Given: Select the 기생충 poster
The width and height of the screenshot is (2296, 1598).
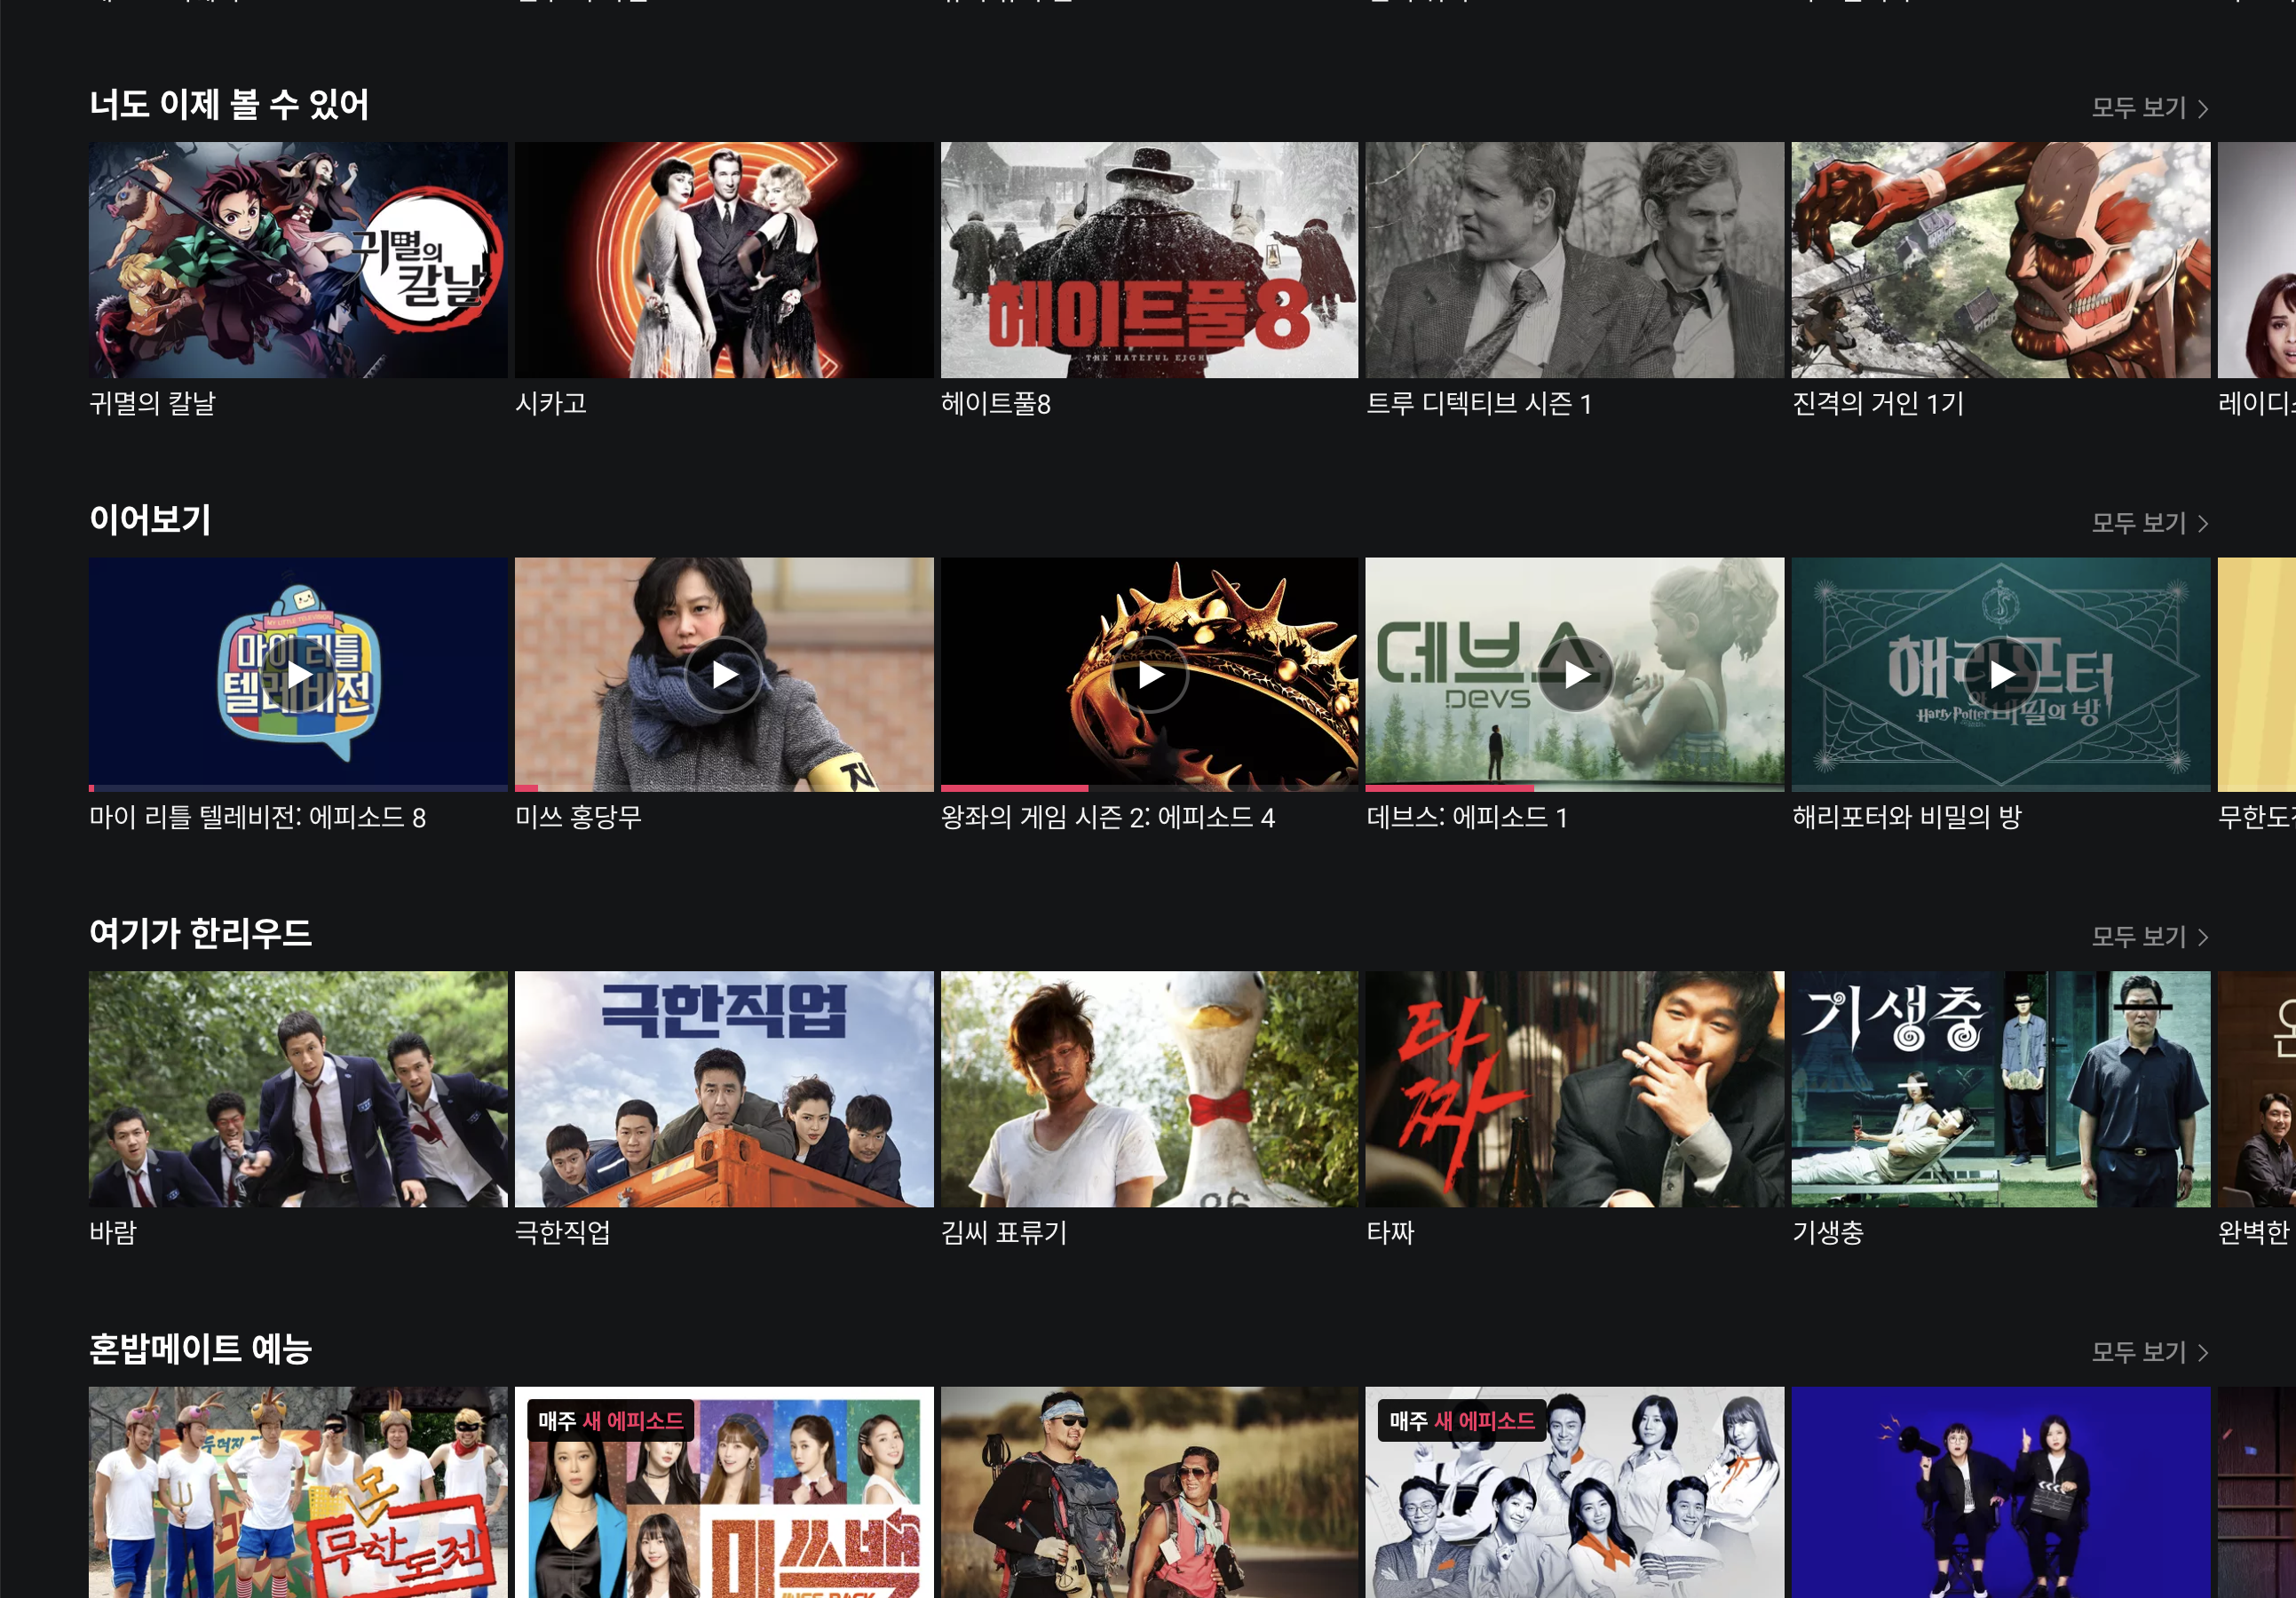Looking at the screenshot, I should coord(2000,1089).
